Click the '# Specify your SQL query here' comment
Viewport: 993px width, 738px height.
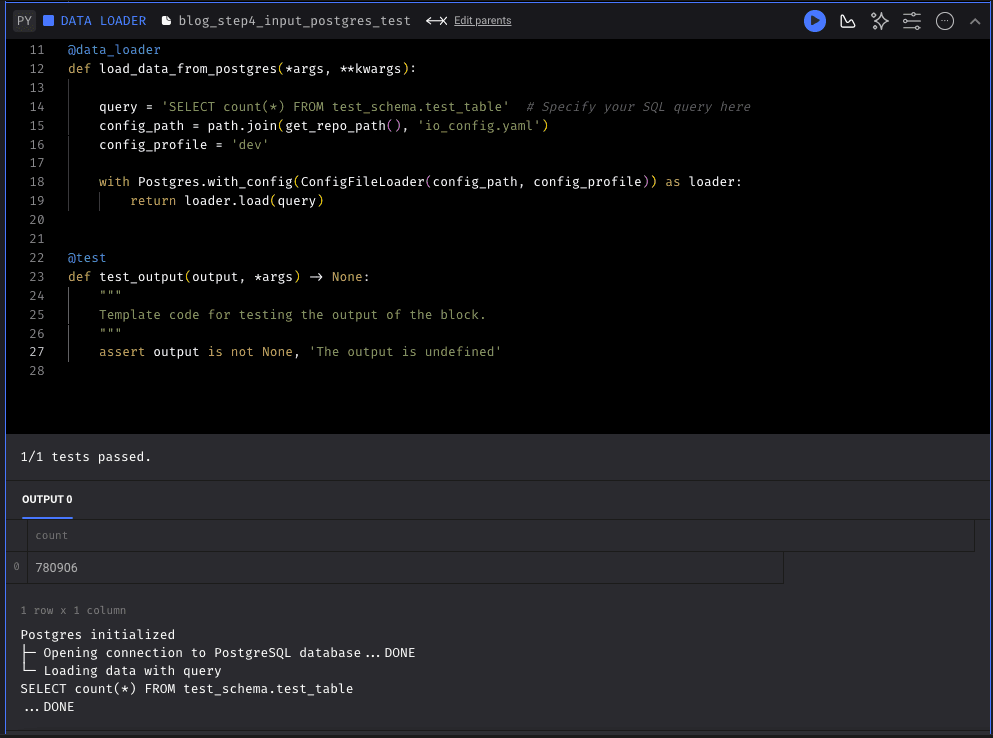[x=638, y=106]
